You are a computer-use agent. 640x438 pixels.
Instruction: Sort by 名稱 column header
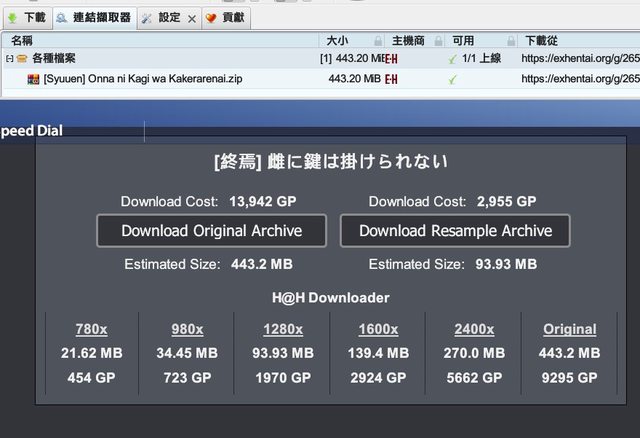[x=22, y=41]
